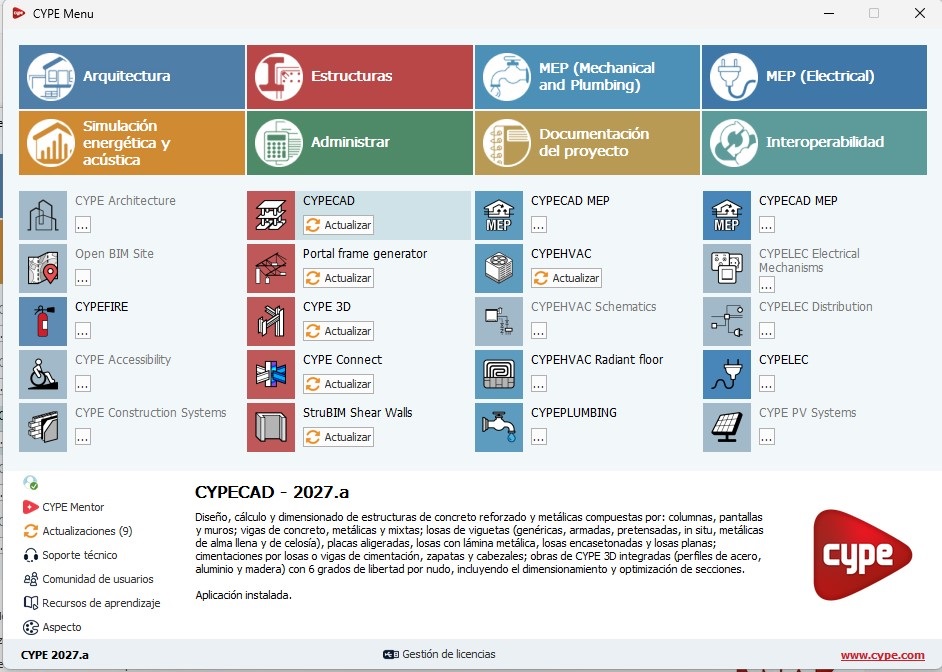The image size is (942, 672).
Task: Launch the CYPE Architecture app icon
Action: pyautogui.click(x=43, y=216)
